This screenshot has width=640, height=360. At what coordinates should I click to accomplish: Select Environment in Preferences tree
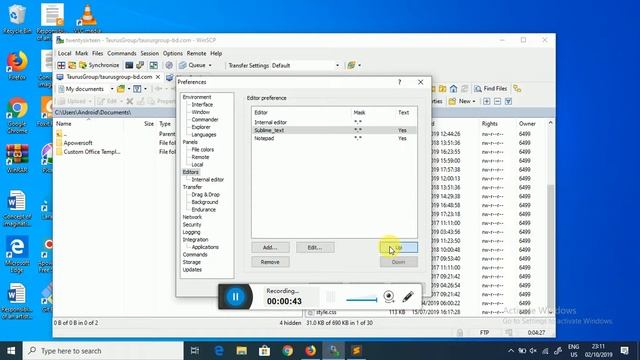197,97
